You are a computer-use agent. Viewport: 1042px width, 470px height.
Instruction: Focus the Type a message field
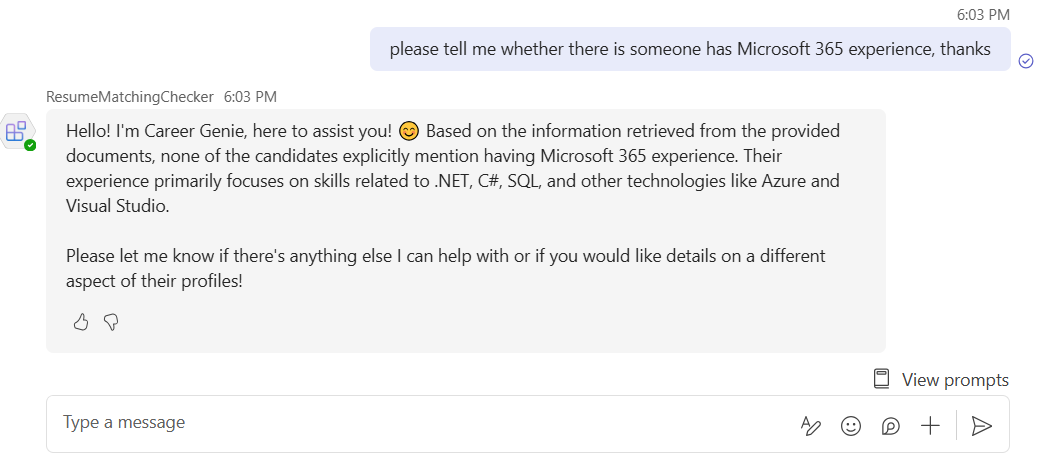(400, 423)
